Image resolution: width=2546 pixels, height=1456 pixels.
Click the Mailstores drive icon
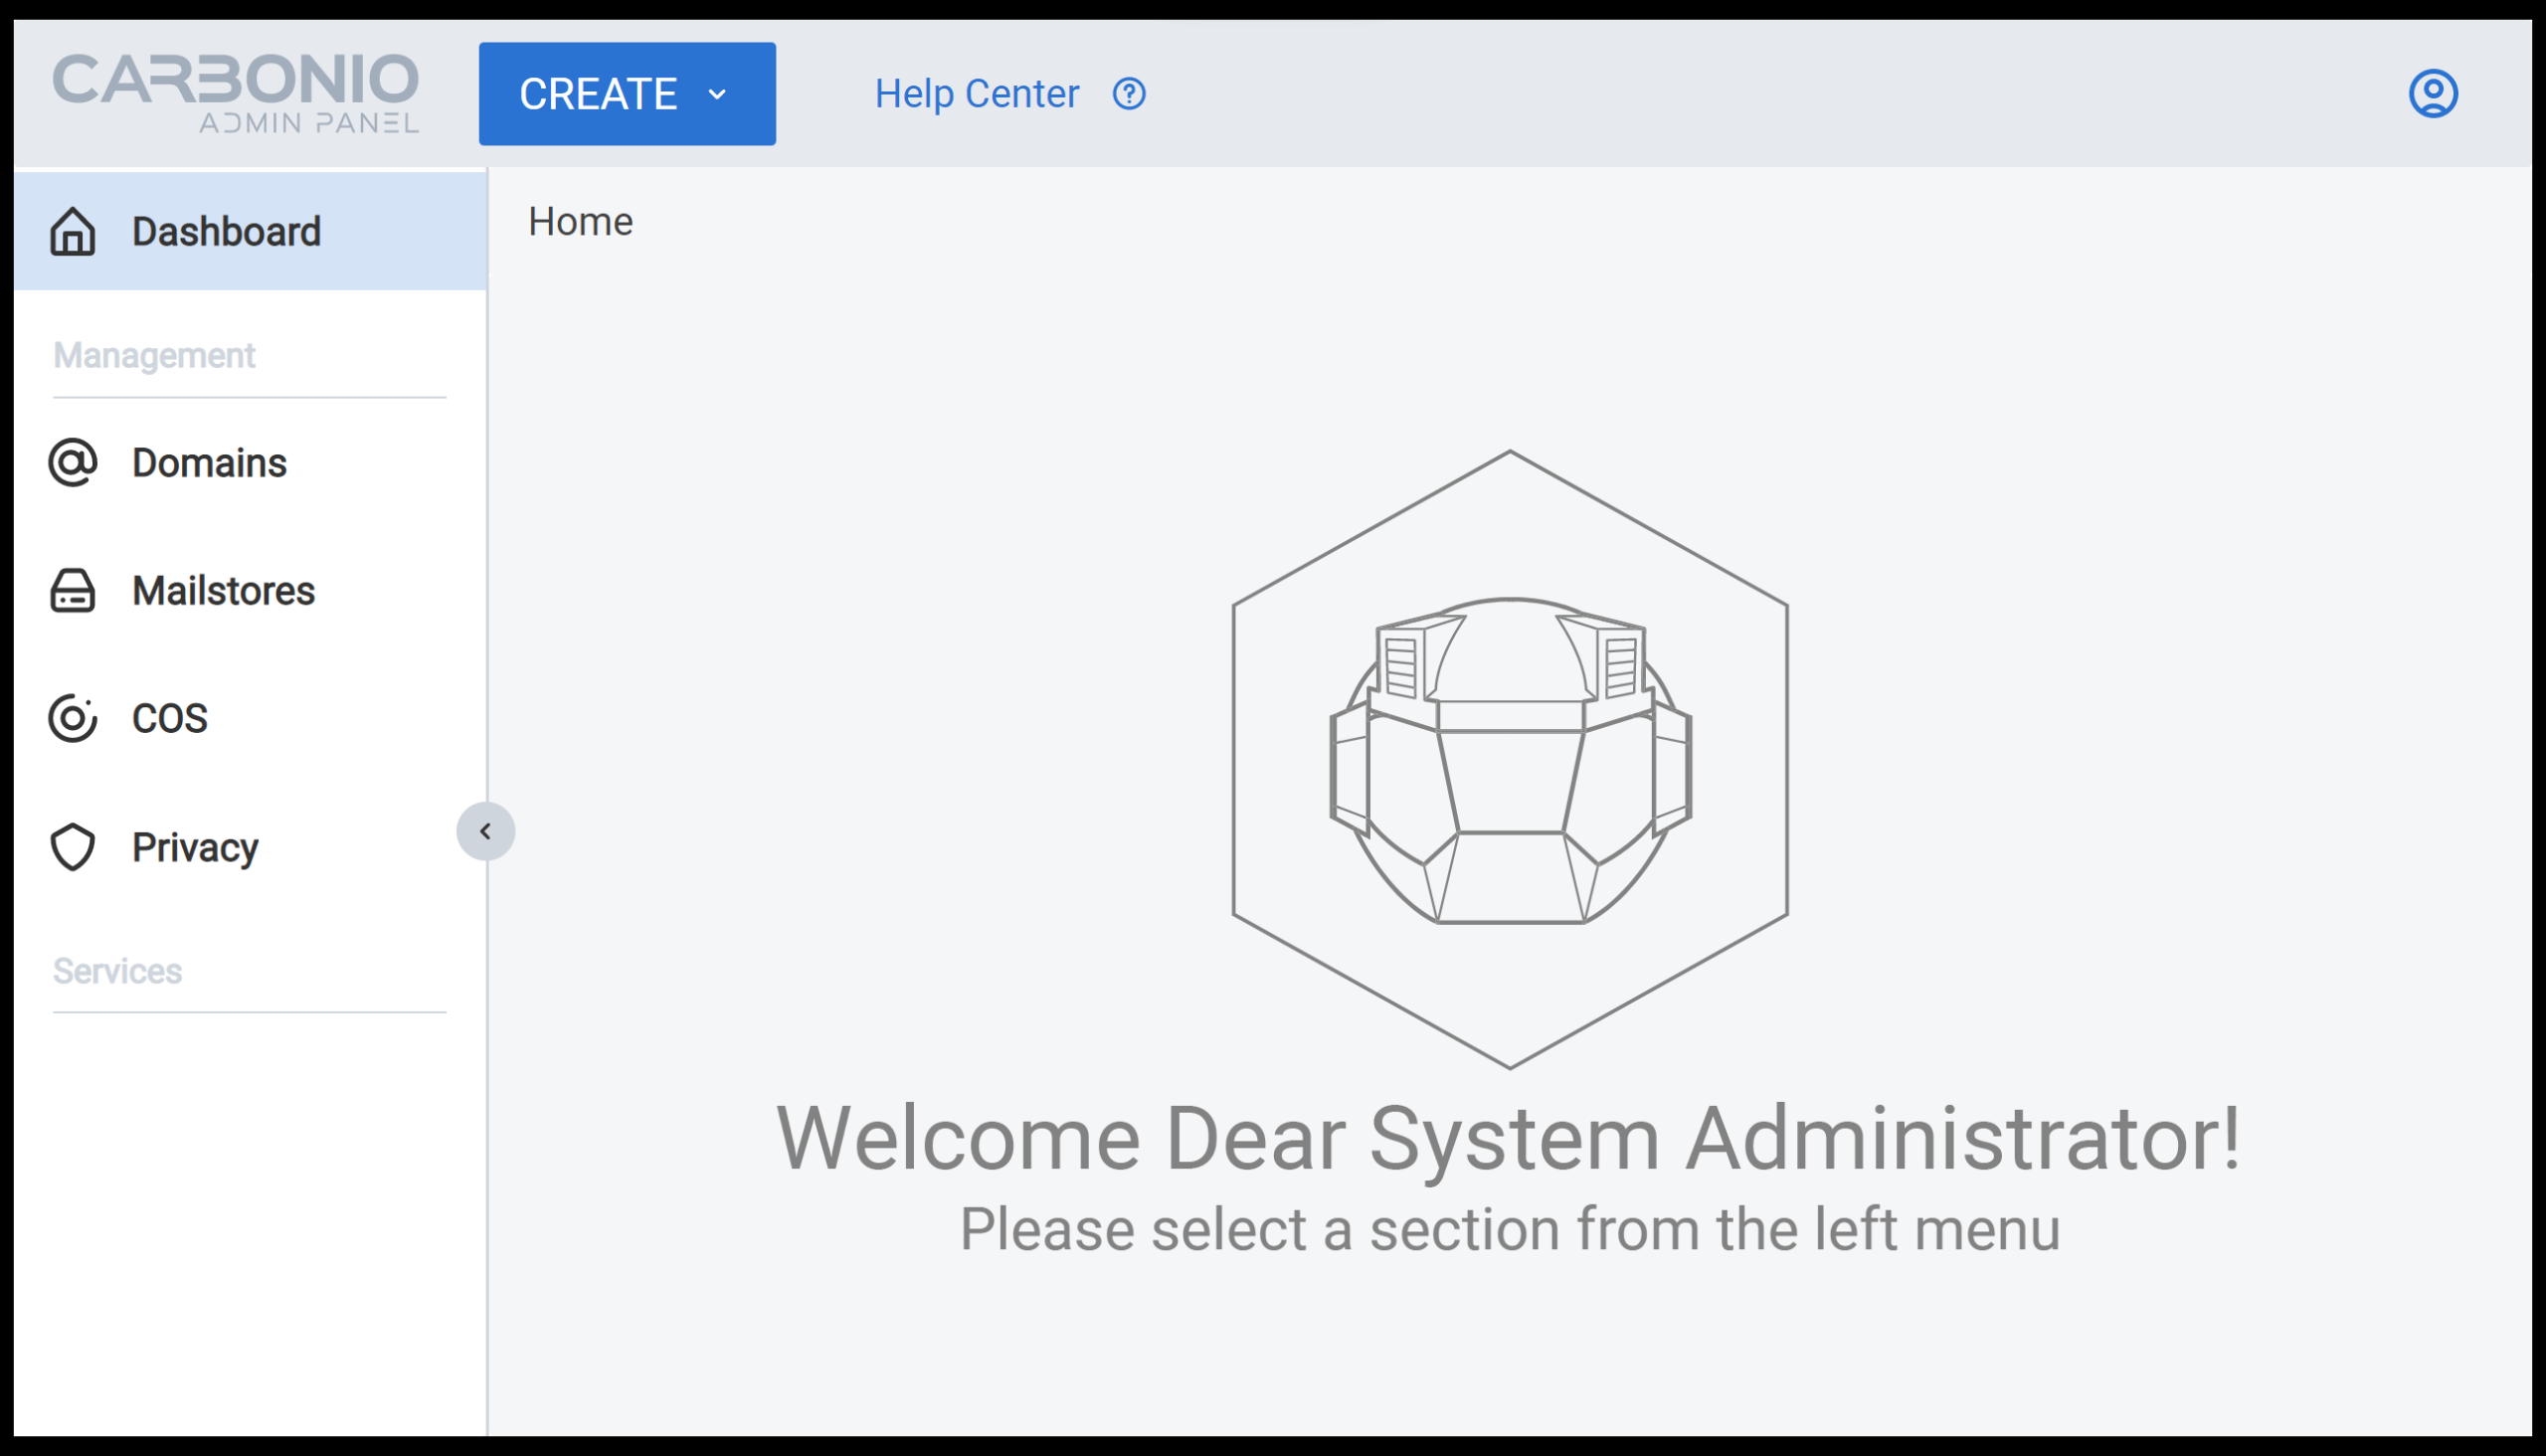coord(73,591)
